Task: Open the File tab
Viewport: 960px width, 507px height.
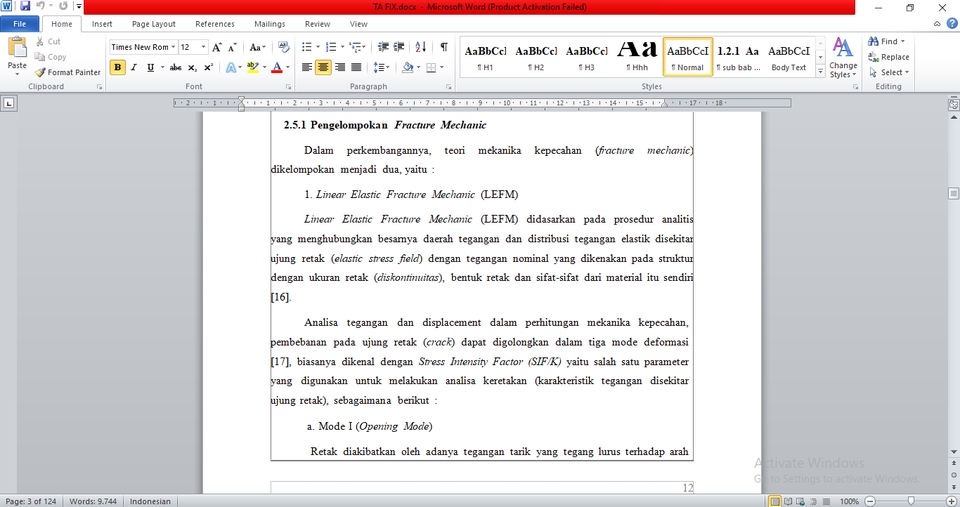Action: coord(20,24)
